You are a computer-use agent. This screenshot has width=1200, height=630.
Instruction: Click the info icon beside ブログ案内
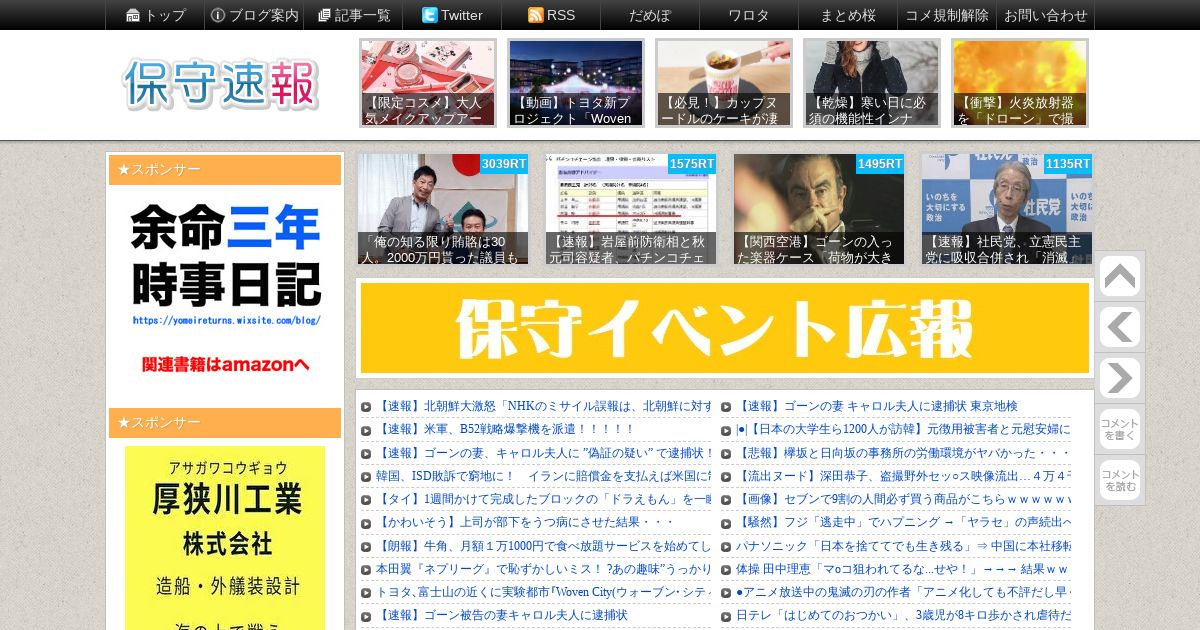218,15
